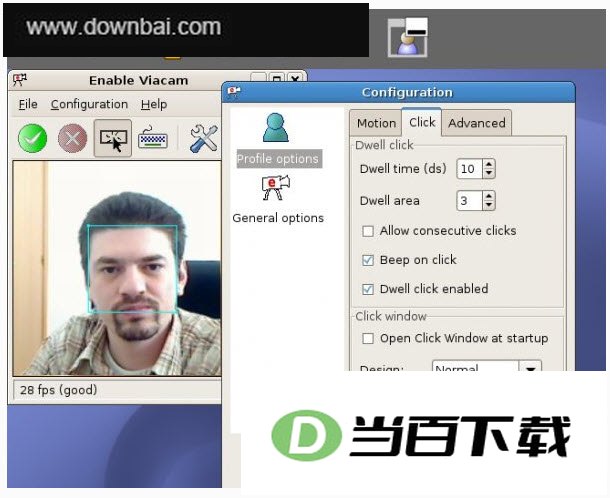Image resolution: width=610 pixels, height=498 pixels.
Task: Select the Profile options user icon
Action: (276, 127)
